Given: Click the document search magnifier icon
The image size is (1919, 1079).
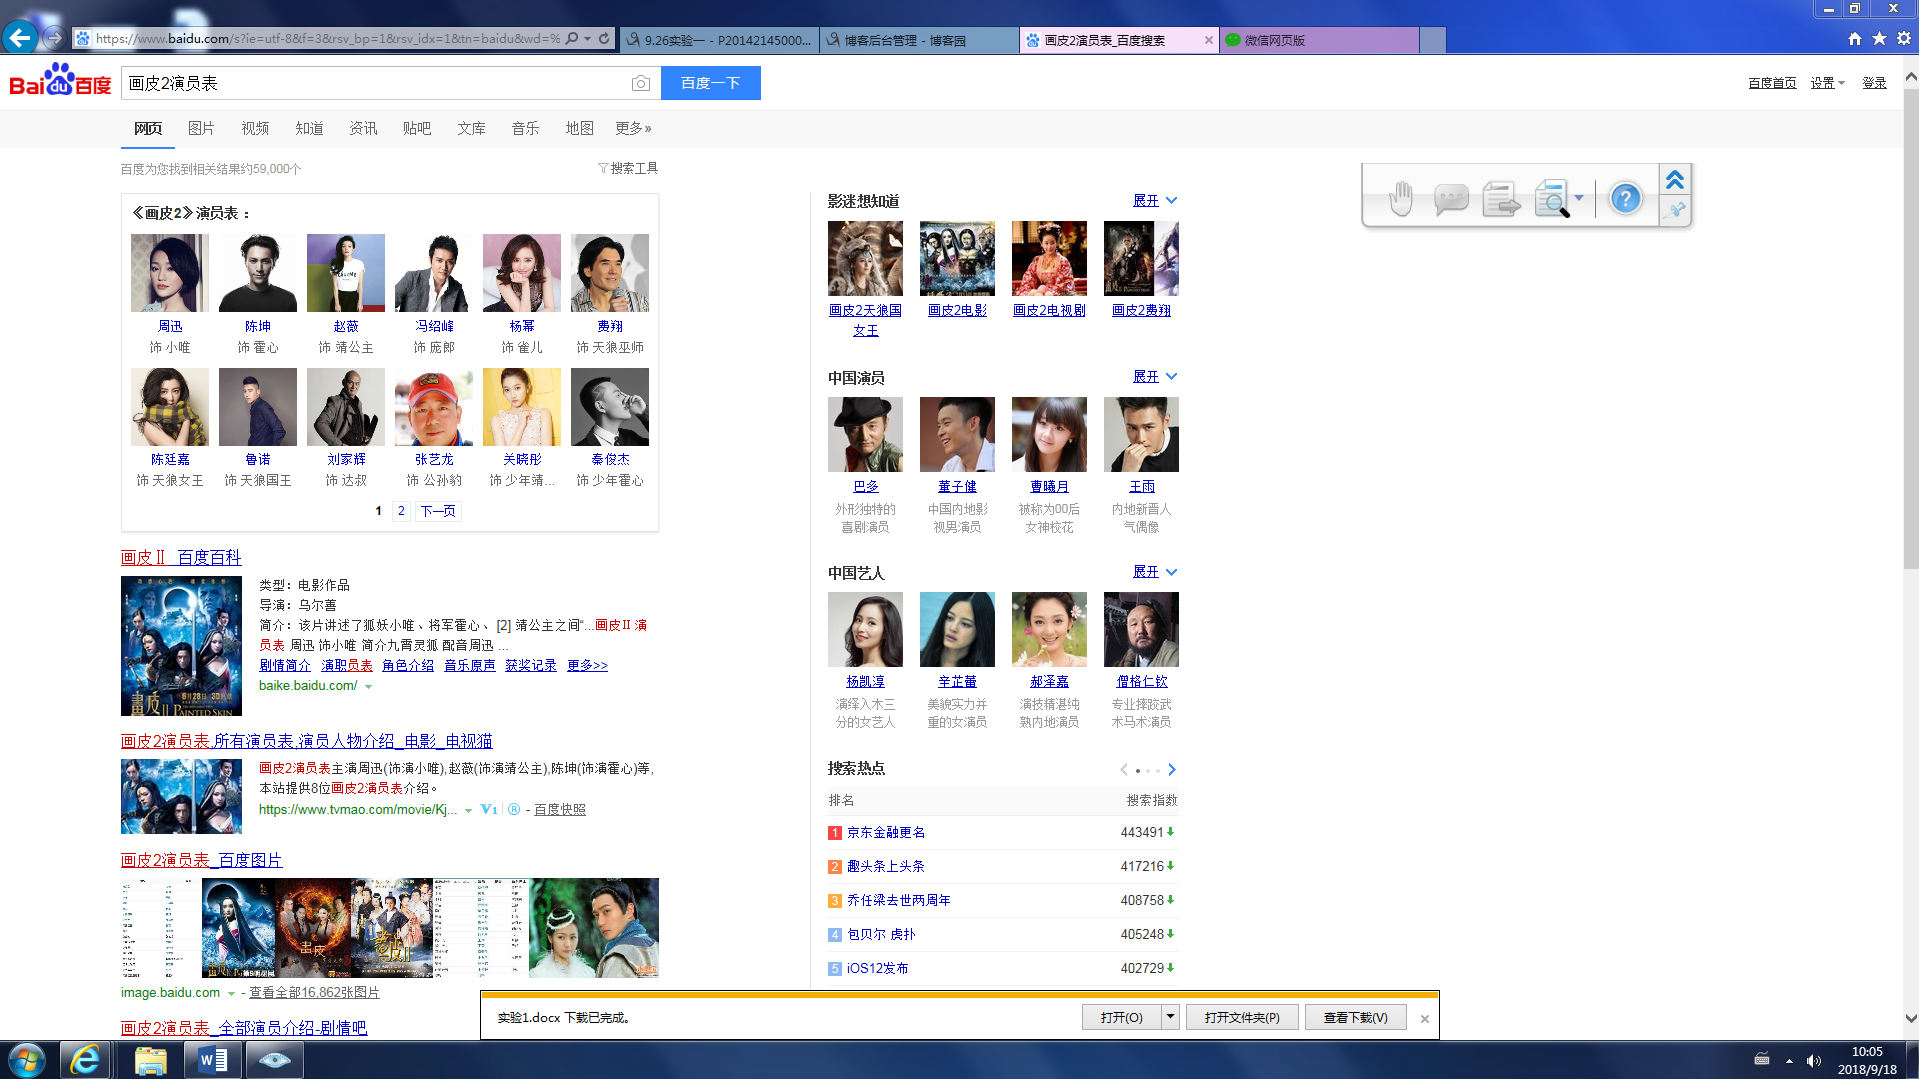Looking at the screenshot, I should (1551, 198).
